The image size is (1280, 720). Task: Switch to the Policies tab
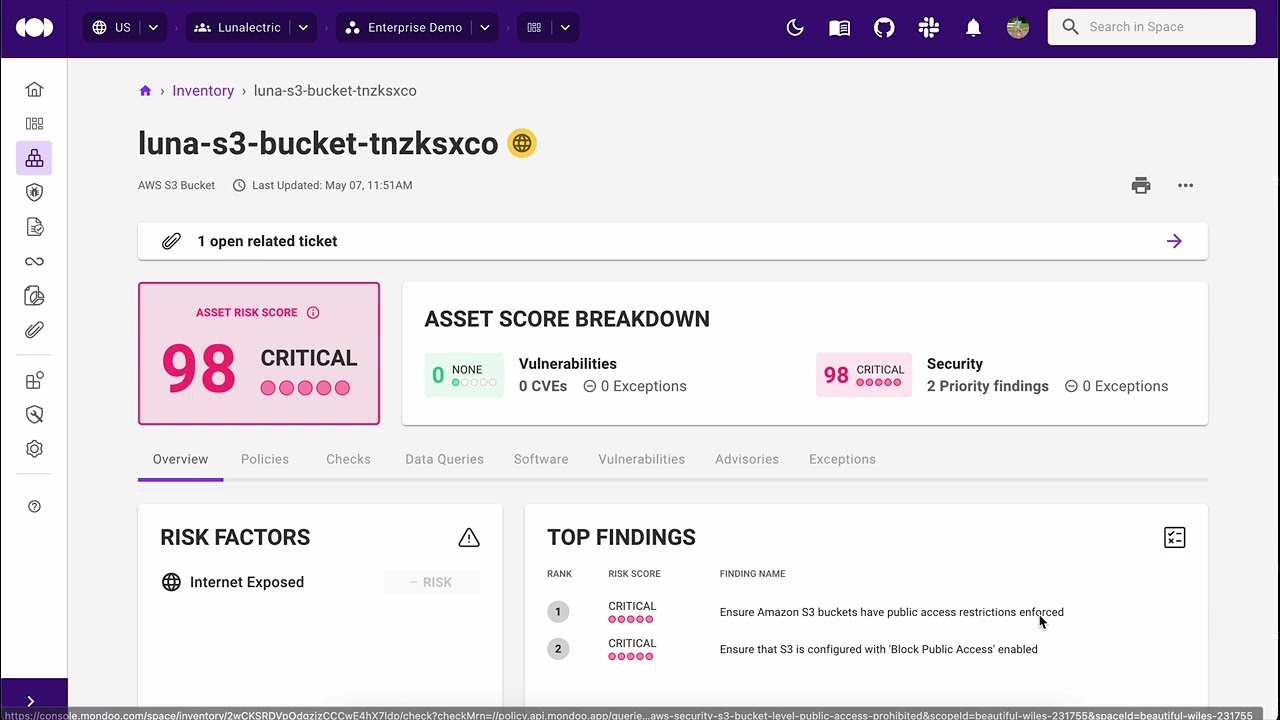click(x=265, y=460)
